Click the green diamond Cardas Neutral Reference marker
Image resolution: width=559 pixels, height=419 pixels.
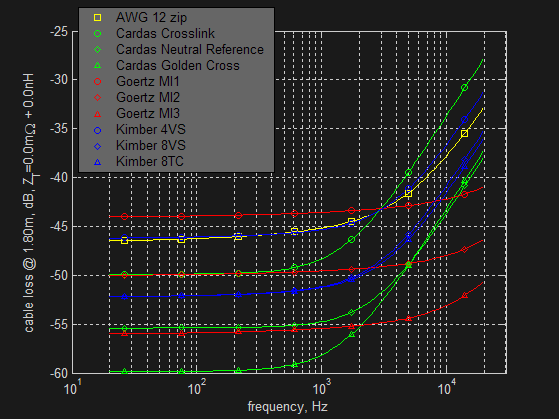[97, 50]
